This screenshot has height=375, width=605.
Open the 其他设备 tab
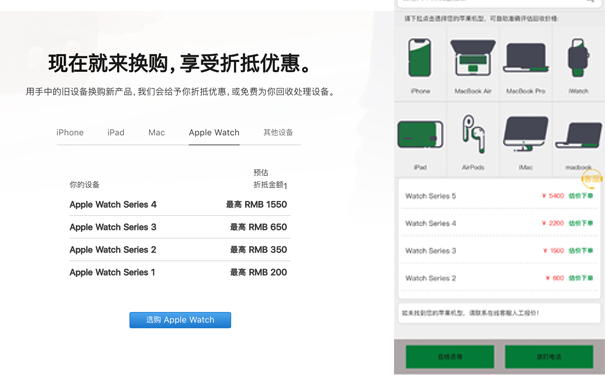pos(278,132)
